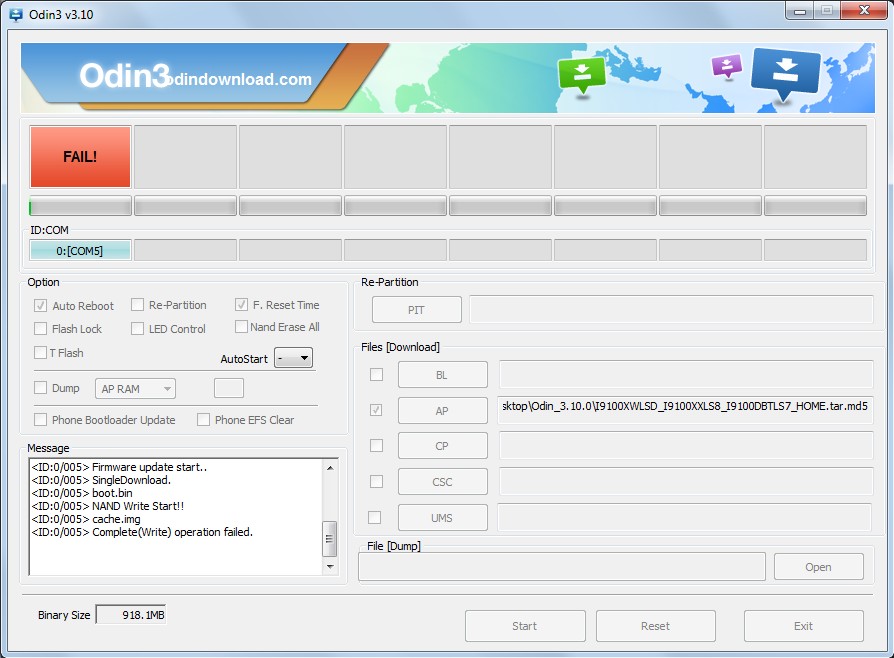Click the purple download bubble banner icon
The image size is (894, 658).
pyautogui.click(x=726, y=66)
